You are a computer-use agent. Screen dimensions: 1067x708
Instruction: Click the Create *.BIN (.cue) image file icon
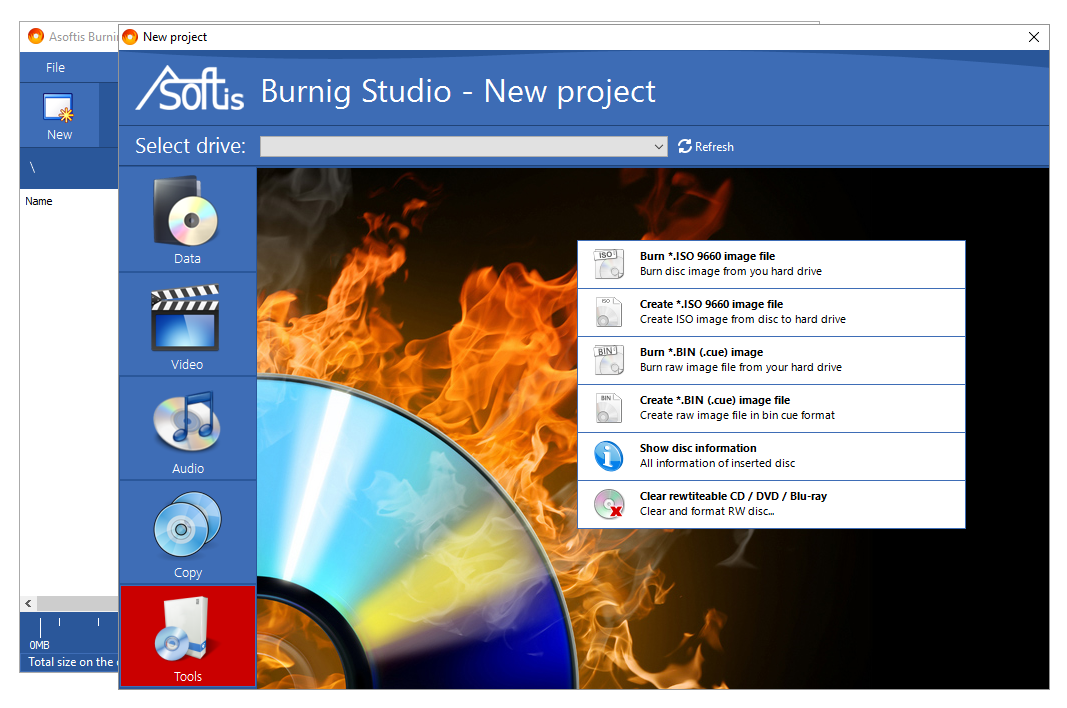tap(608, 408)
